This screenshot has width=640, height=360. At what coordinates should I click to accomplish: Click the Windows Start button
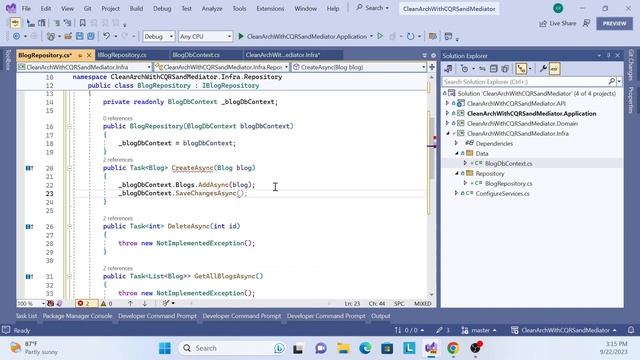[165, 348]
